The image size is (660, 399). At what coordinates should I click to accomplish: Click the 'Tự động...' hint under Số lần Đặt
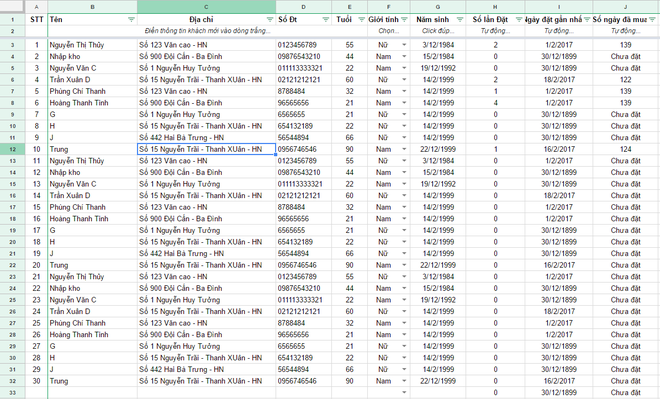coord(495,31)
